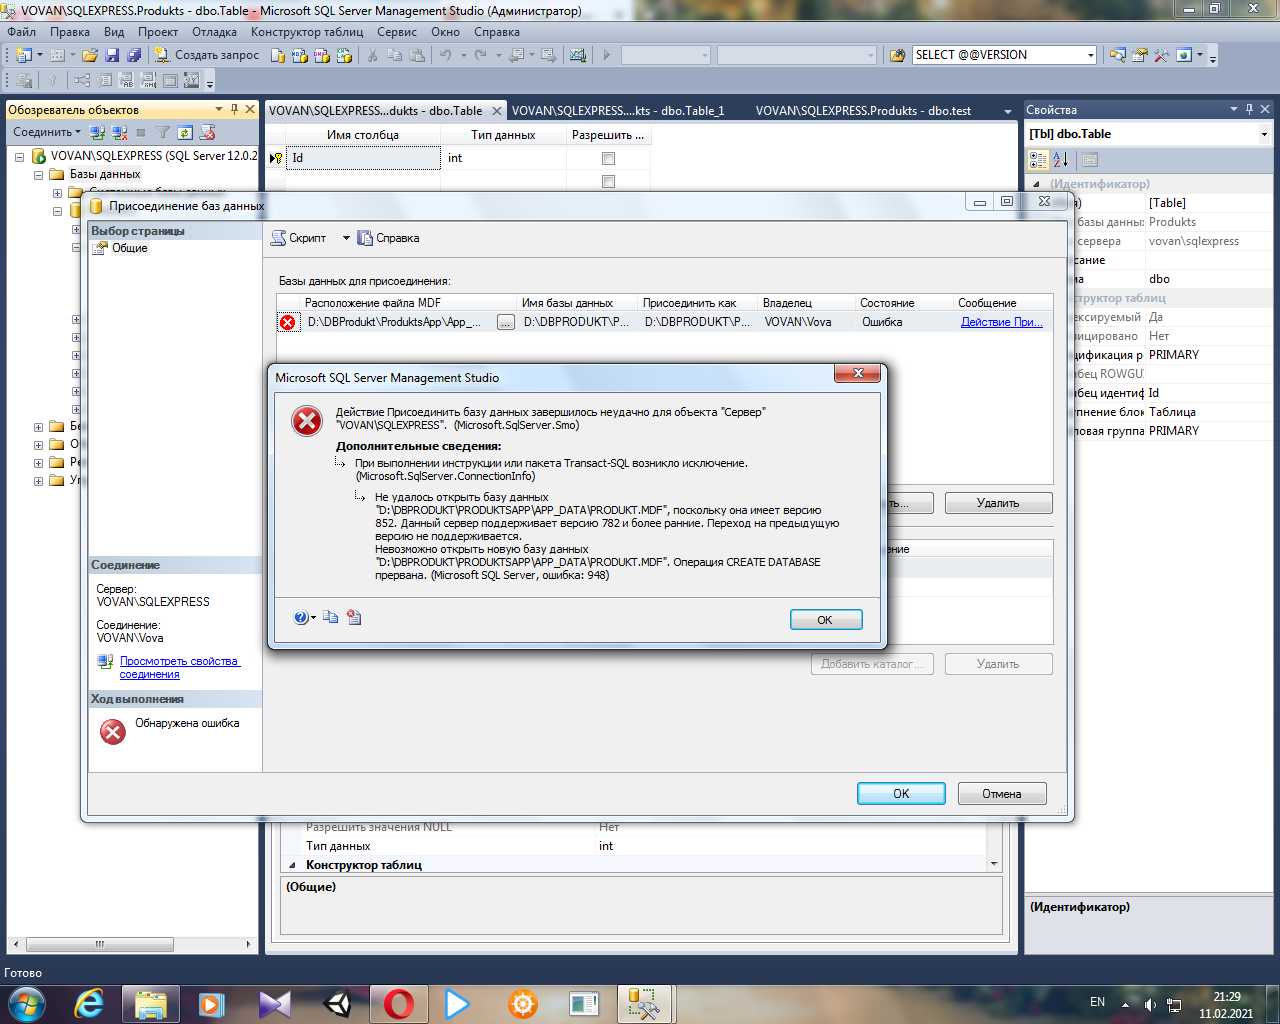The width and height of the screenshot is (1280, 1024).
Task: Click the Categorized view icon in Properties panel
Action: pos(1038,160)
